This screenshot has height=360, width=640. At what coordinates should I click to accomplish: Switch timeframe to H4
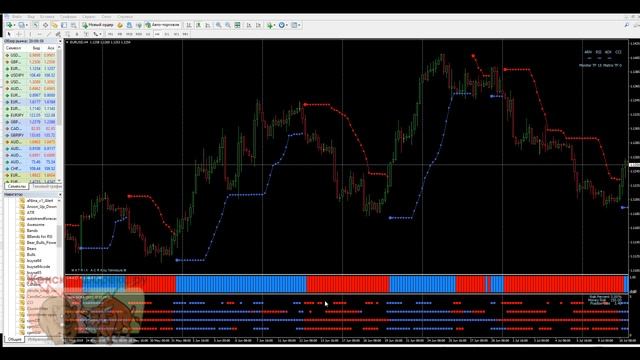pos(157,34)
